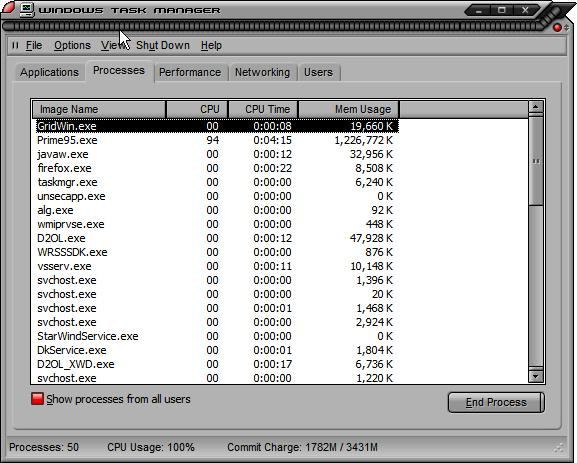The height and width of the screenshot is (463, 577).
Task: Click the window resize grip corner
Action: coord(559,448)
